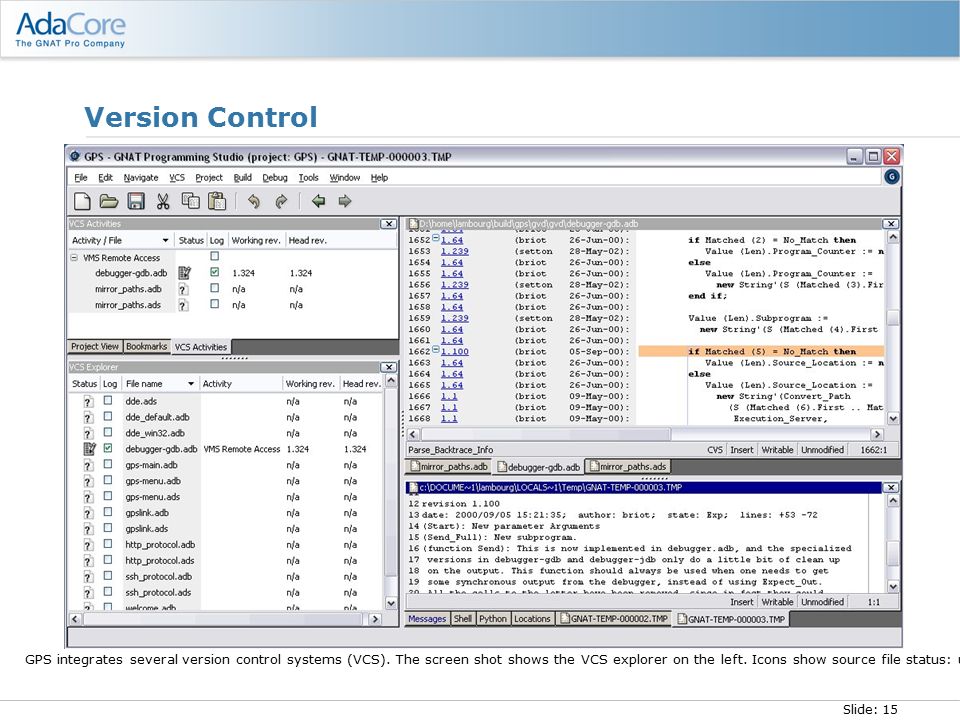Screen dimensions: 960x720
Task: Click status icon of debugger-gdb.adb in VCS Explorer
Action: coord(89,449)
